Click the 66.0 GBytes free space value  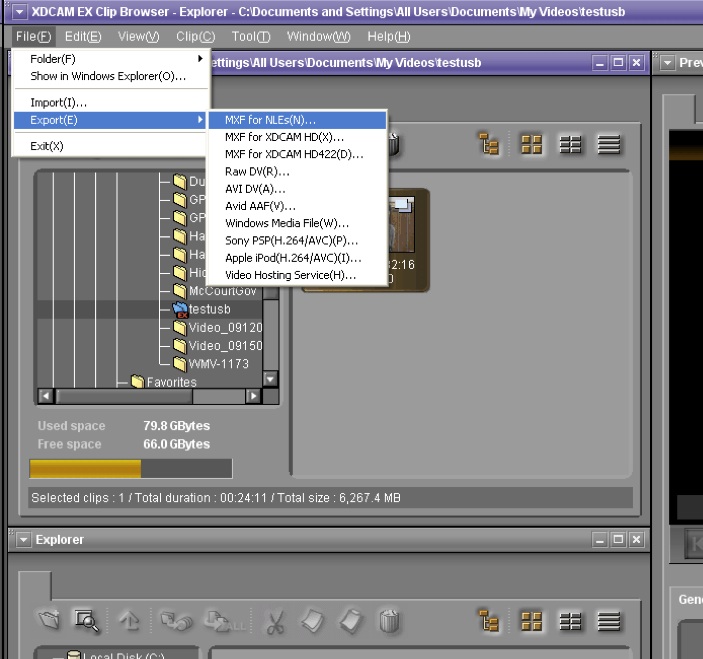177,444
